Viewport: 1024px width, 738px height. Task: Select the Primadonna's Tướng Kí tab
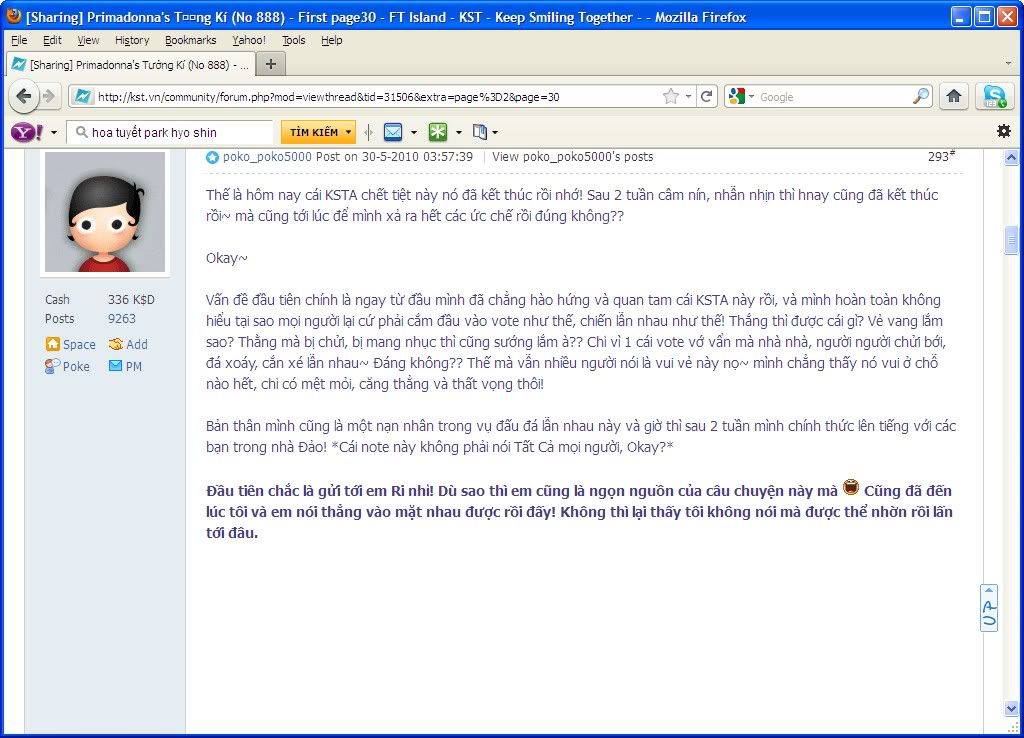pos(129,64)
